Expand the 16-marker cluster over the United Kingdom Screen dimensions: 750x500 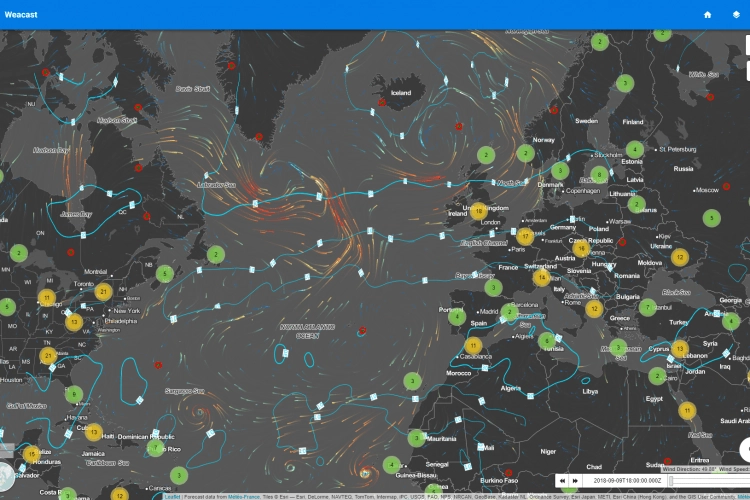tap(478, 211)
